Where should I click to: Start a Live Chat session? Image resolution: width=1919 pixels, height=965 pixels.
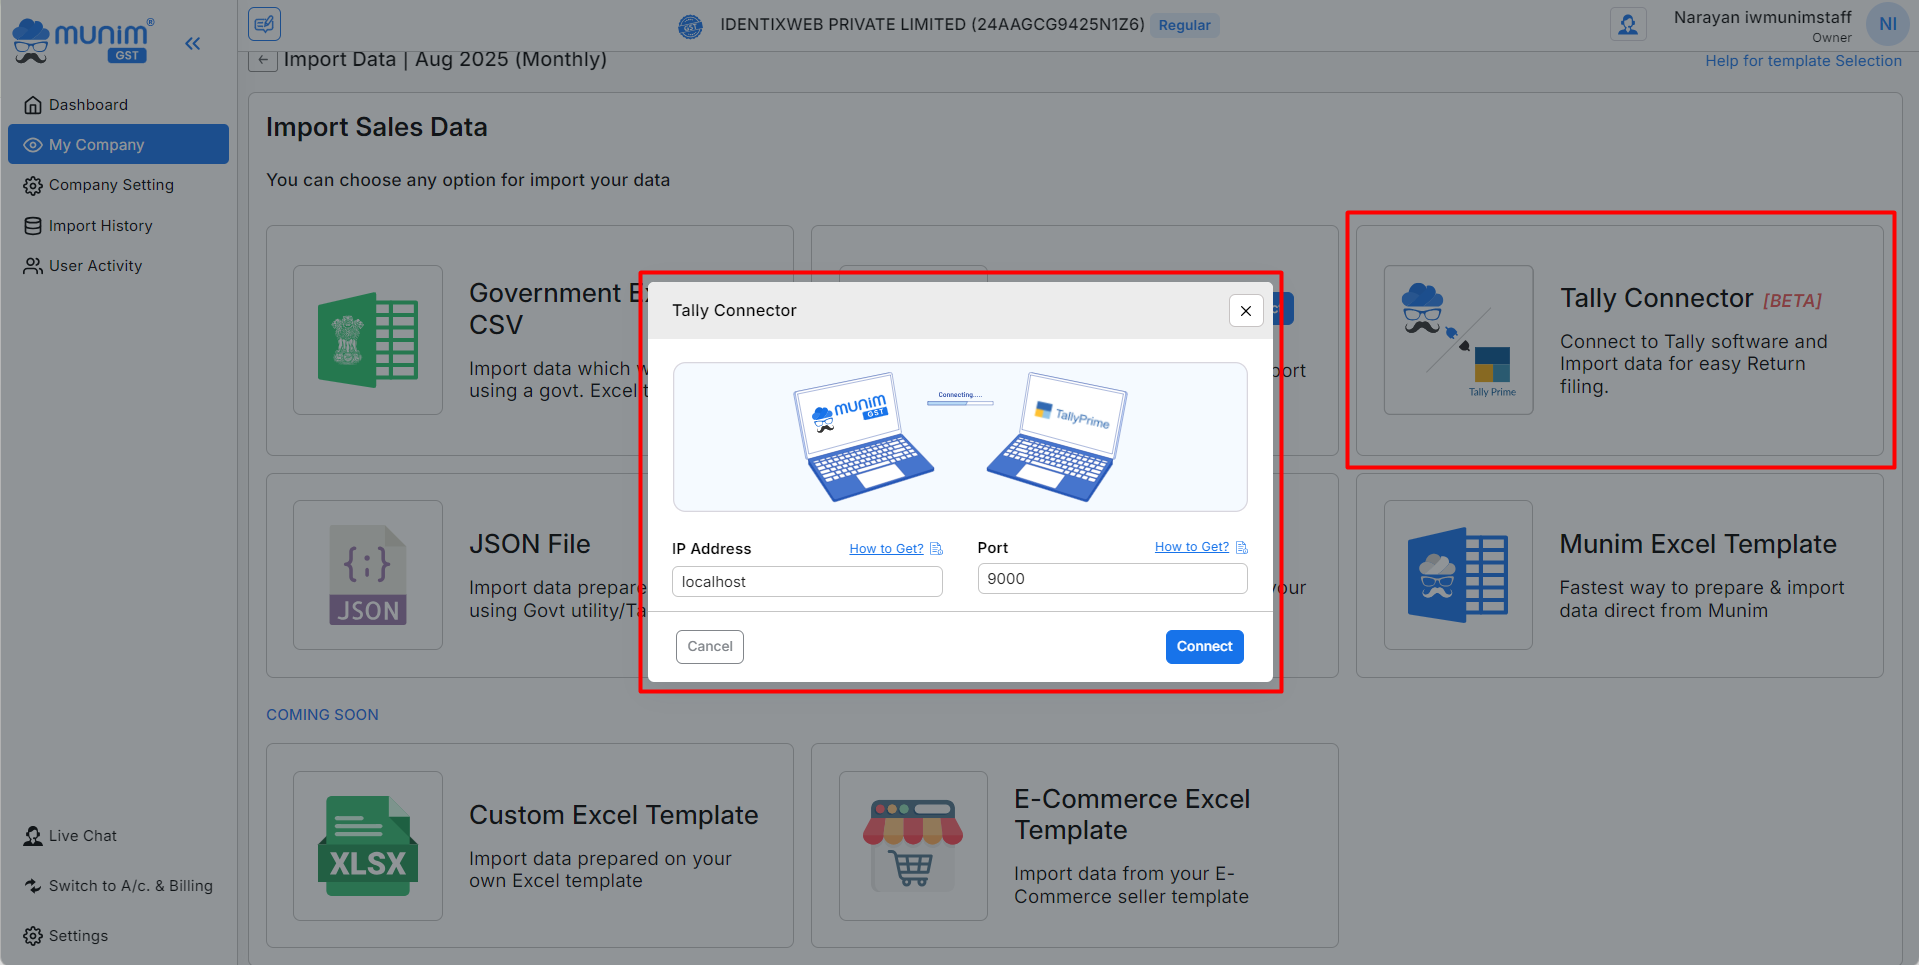pos(82,836)
